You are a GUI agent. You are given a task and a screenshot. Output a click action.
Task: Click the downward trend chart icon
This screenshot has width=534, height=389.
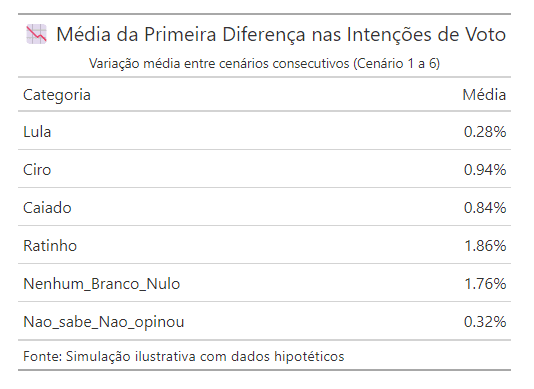pos(36,34)
